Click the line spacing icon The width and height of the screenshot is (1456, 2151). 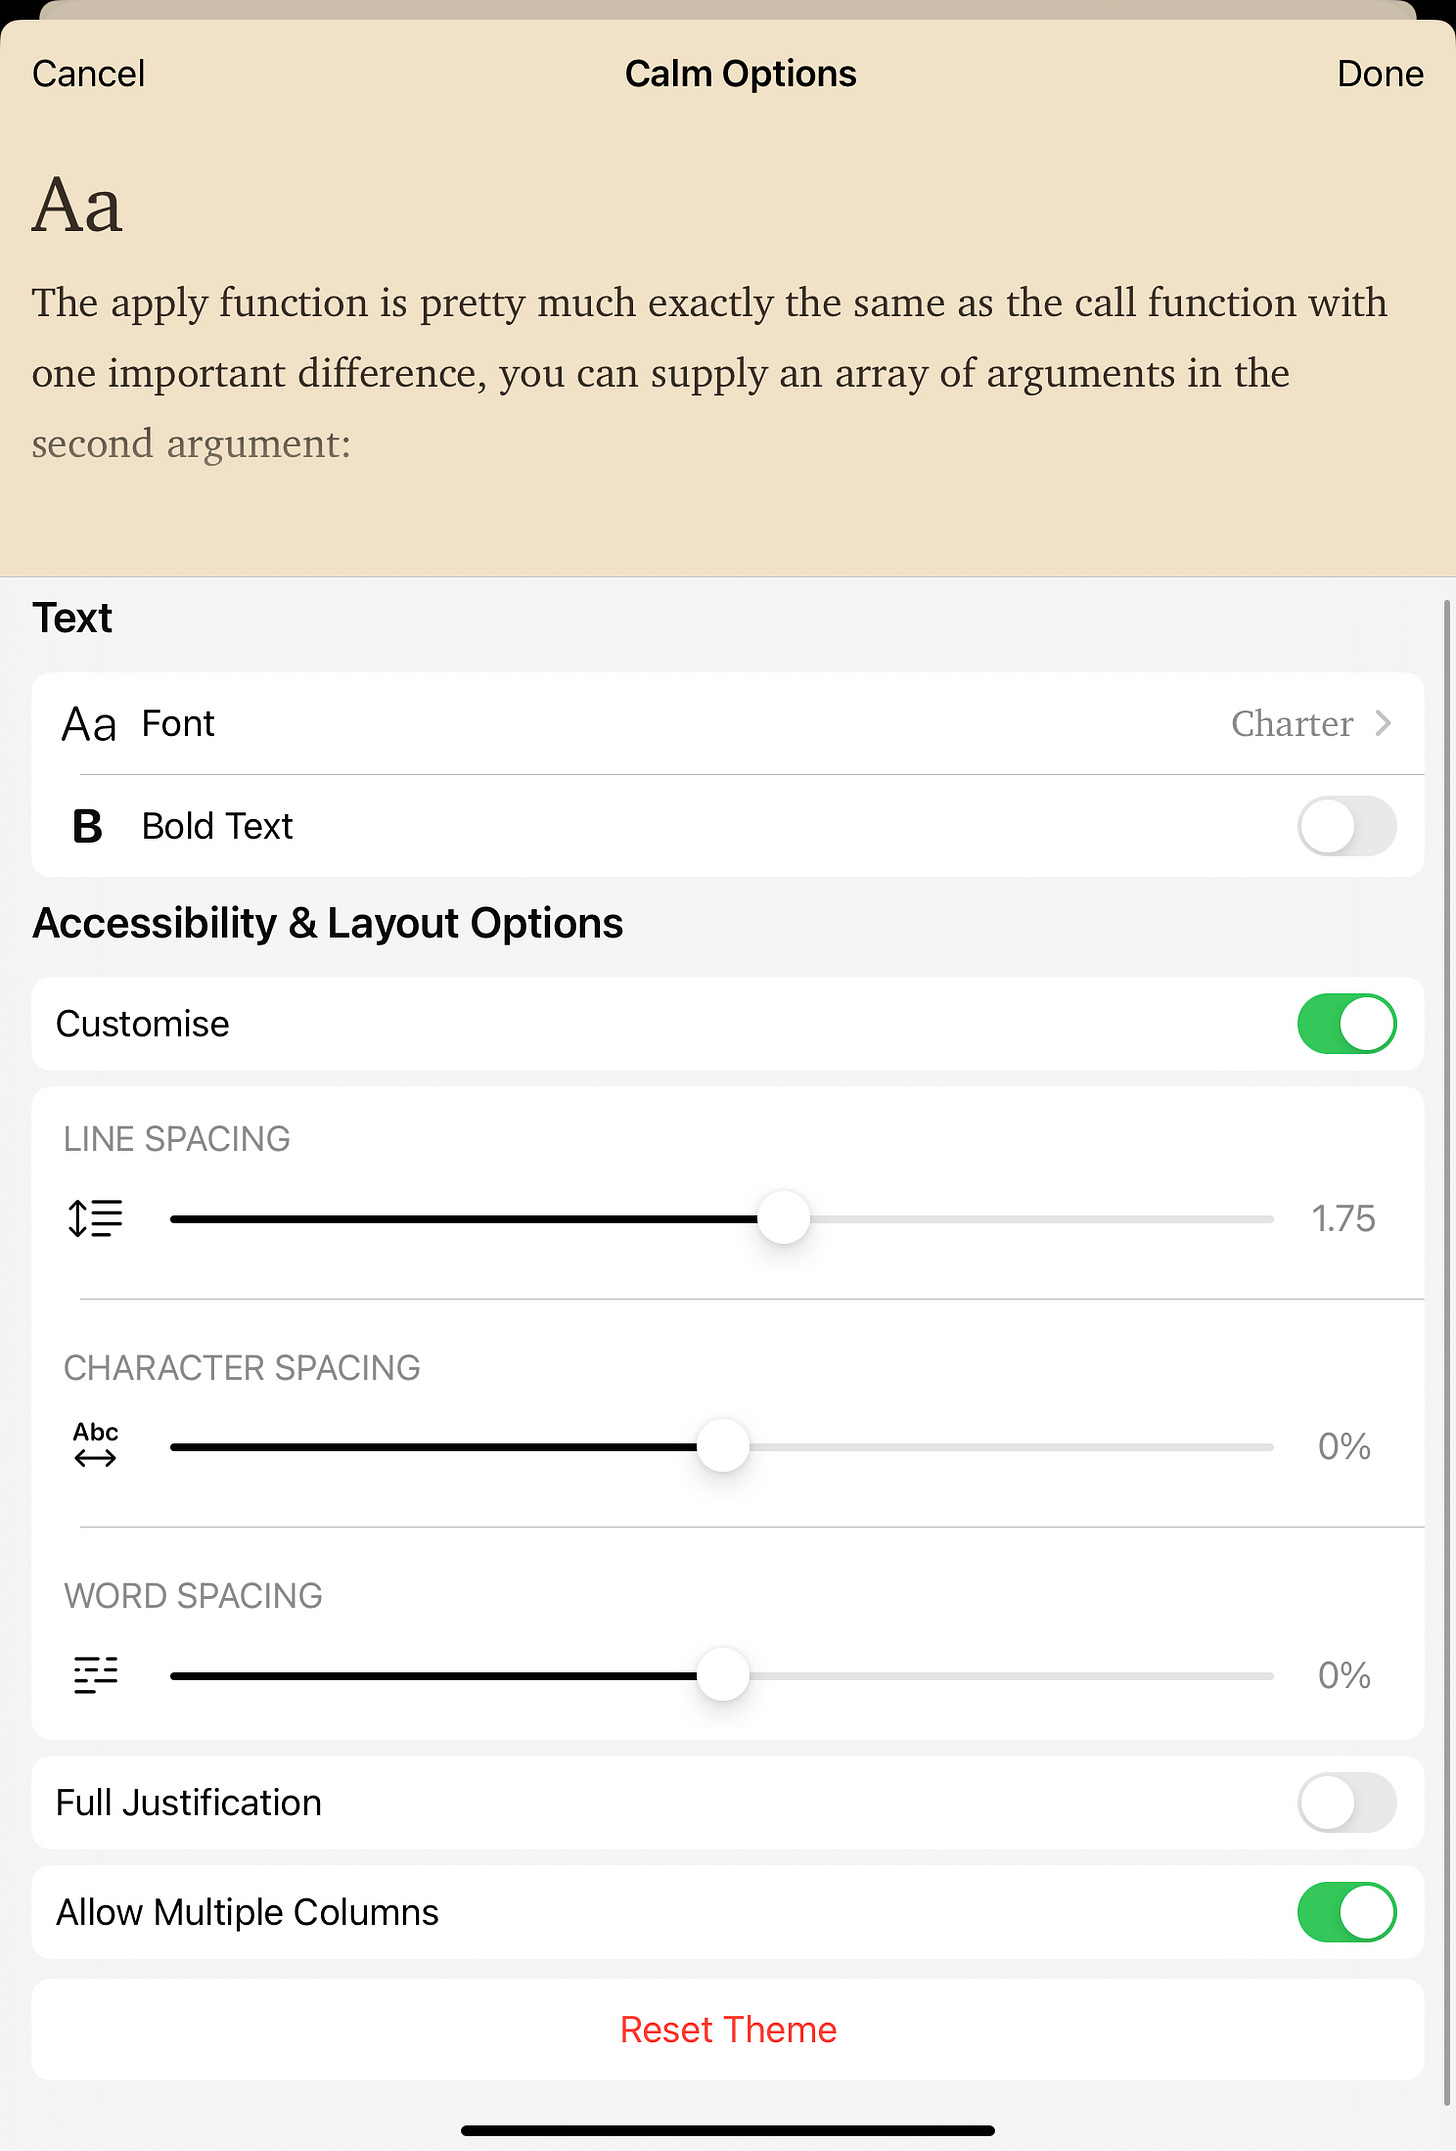tap(95, 1219)
